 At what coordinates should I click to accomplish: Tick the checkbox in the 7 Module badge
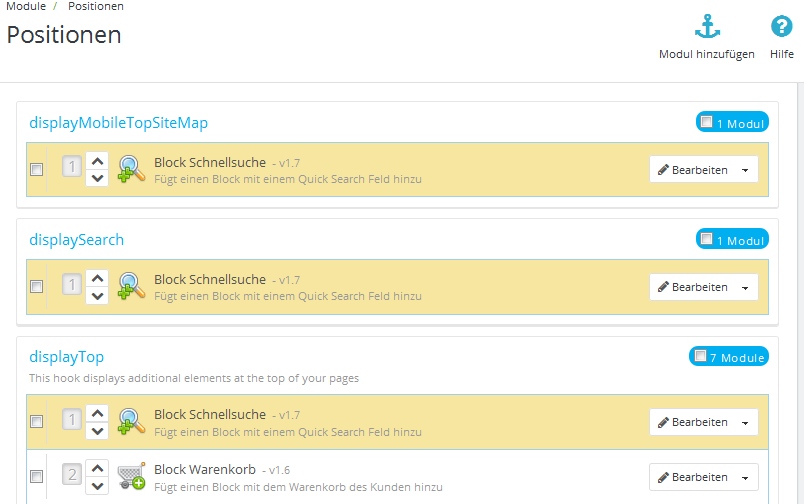click(701, 356)
